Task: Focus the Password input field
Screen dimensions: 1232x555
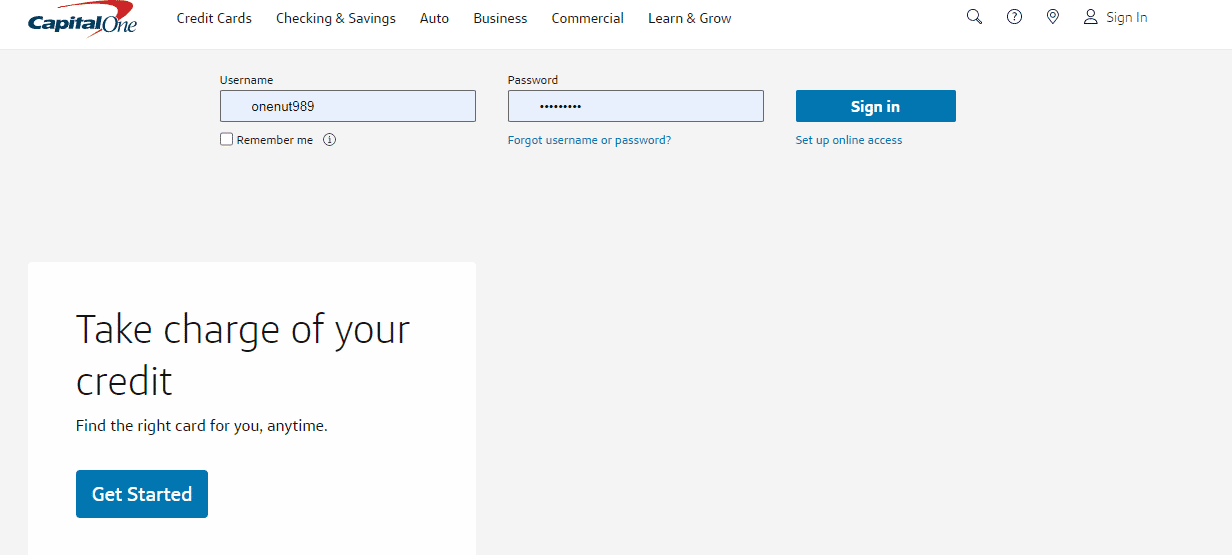Action: point(636,106)
